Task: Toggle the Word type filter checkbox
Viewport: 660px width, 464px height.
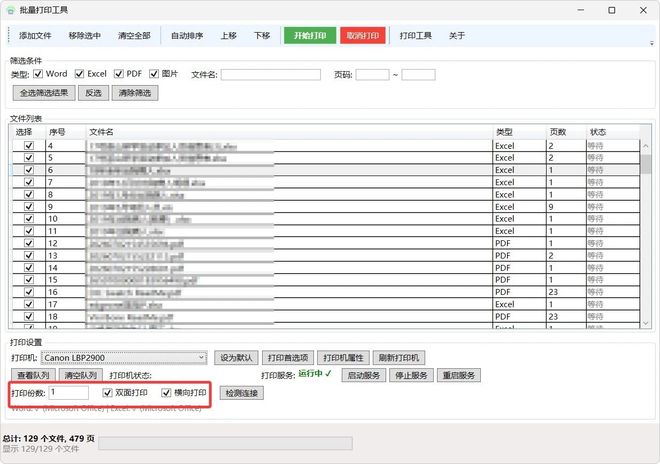Action: point(38,74)
